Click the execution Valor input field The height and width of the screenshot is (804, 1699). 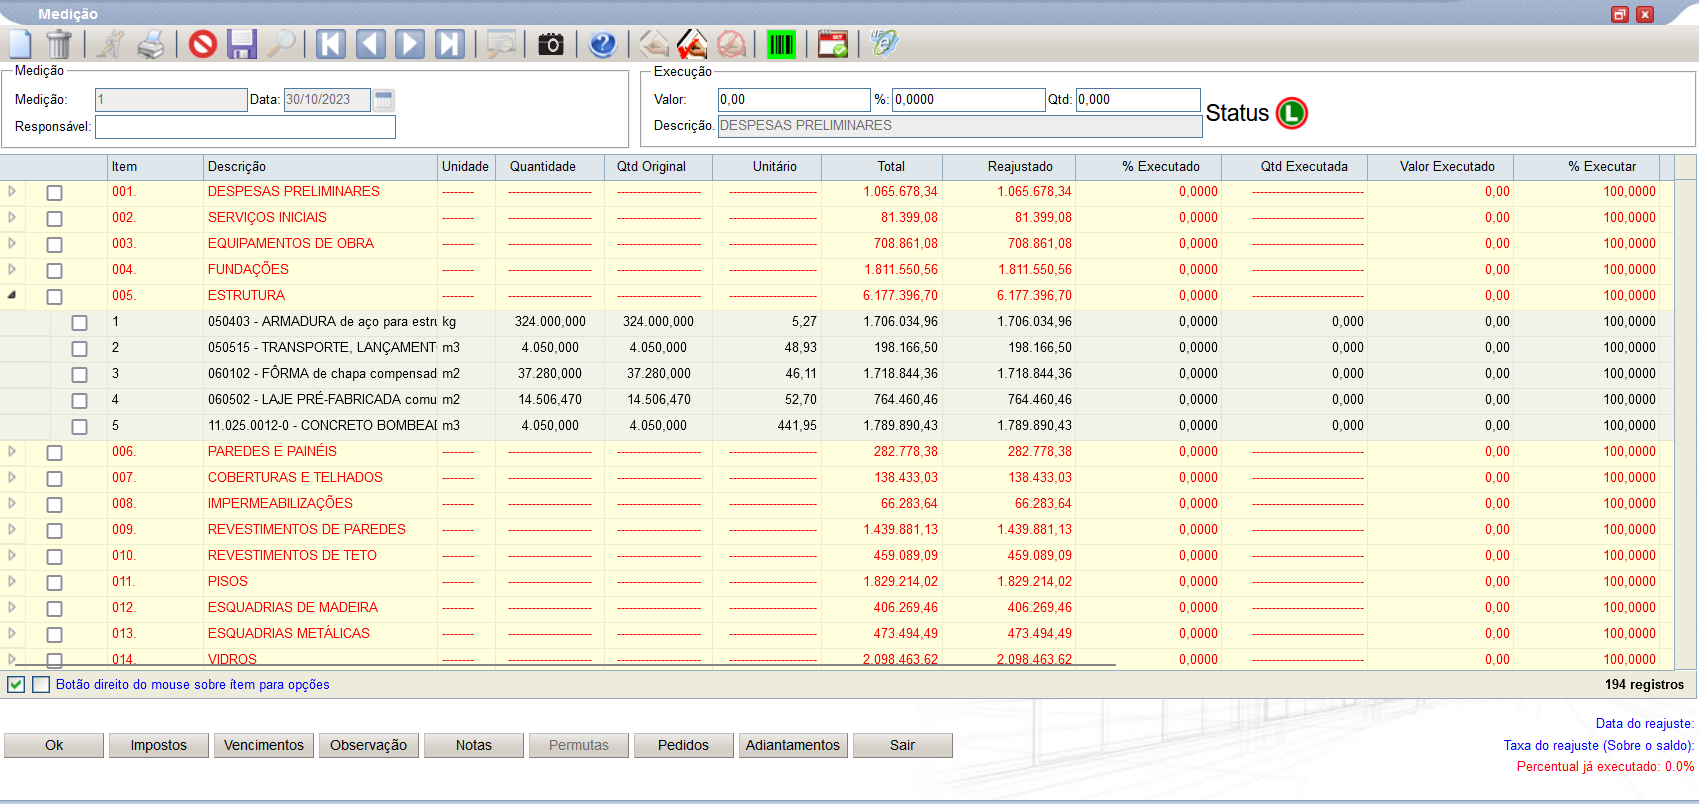coord(794,100)
